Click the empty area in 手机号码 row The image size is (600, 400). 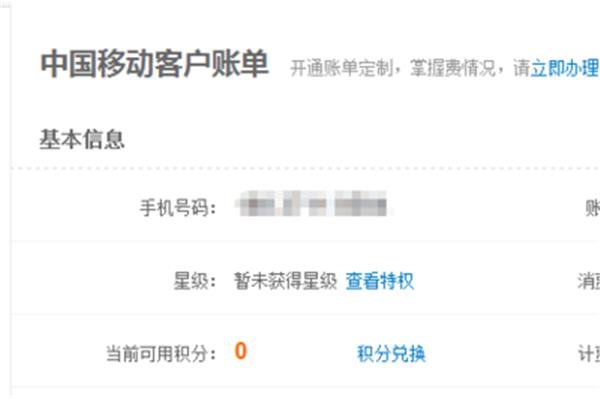tap(486, 207)
